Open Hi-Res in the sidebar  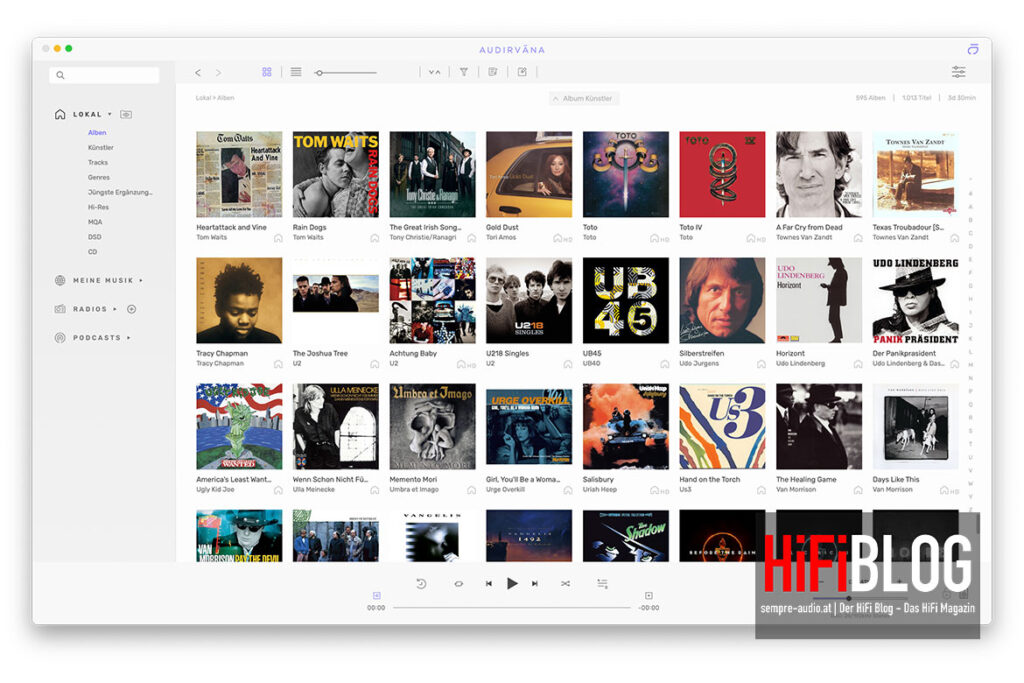pyautogui.click(x=97, y=207)
